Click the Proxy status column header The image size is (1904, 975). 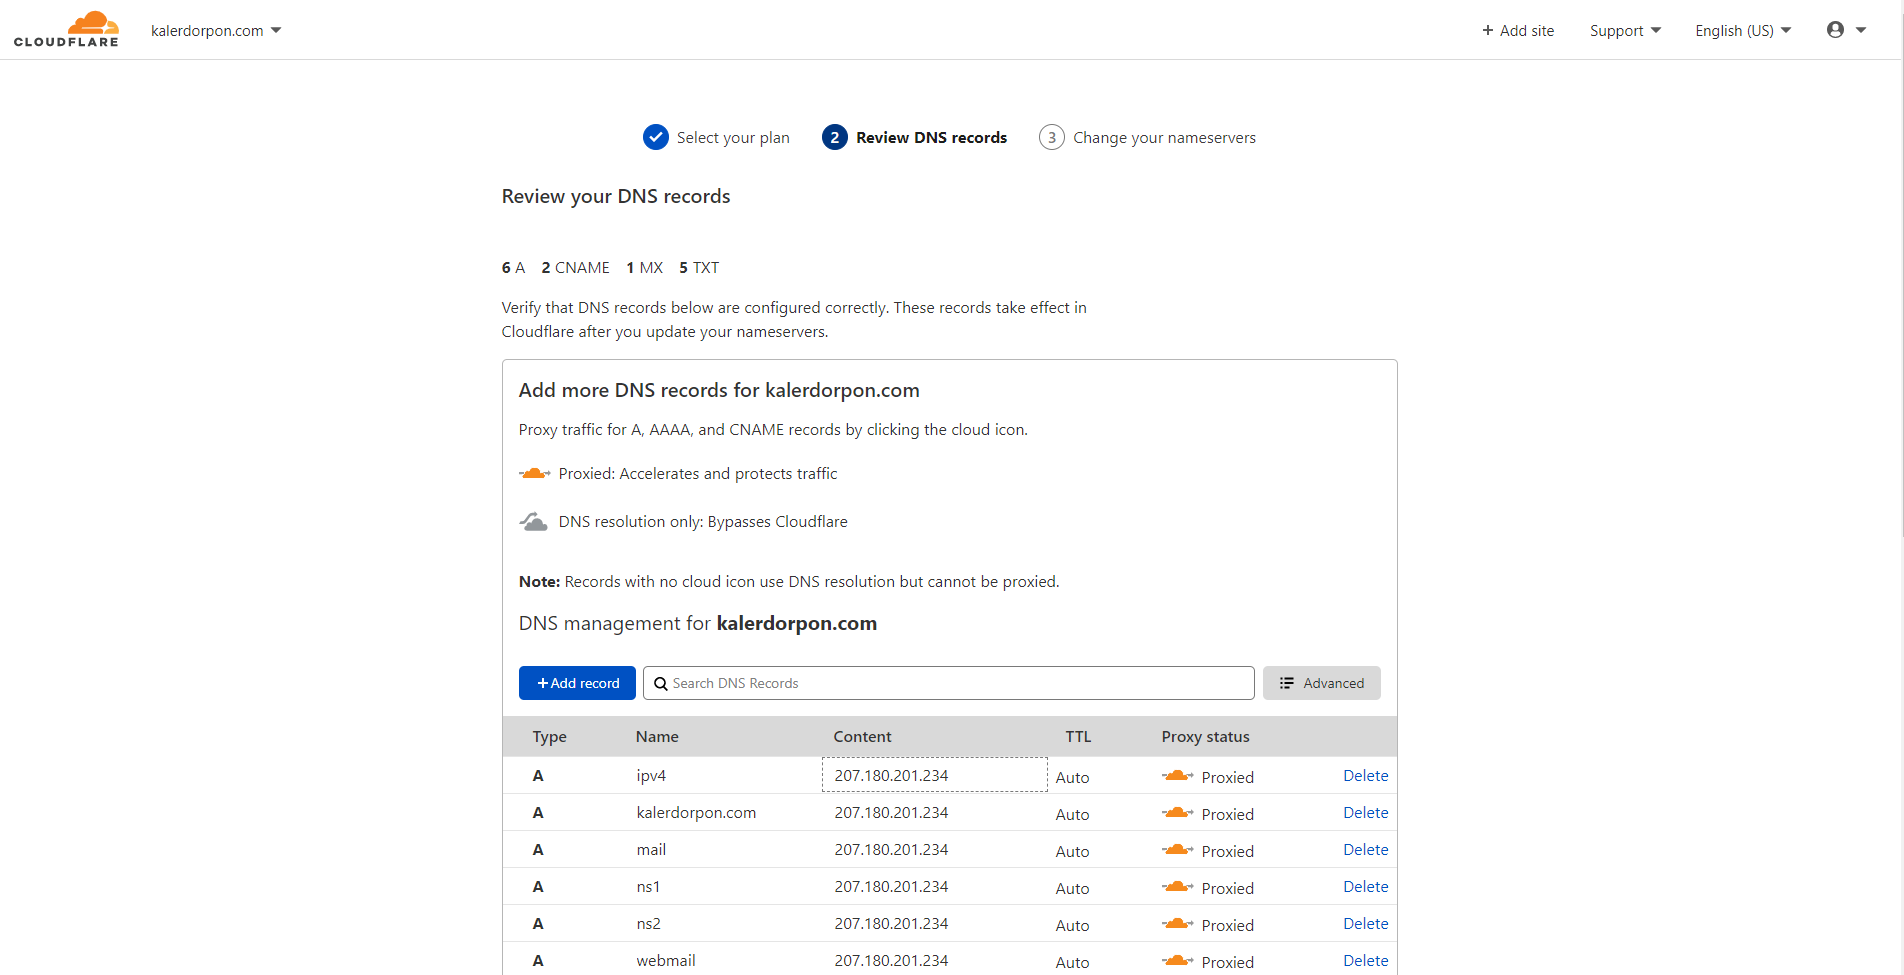[x=1205, y=737]
